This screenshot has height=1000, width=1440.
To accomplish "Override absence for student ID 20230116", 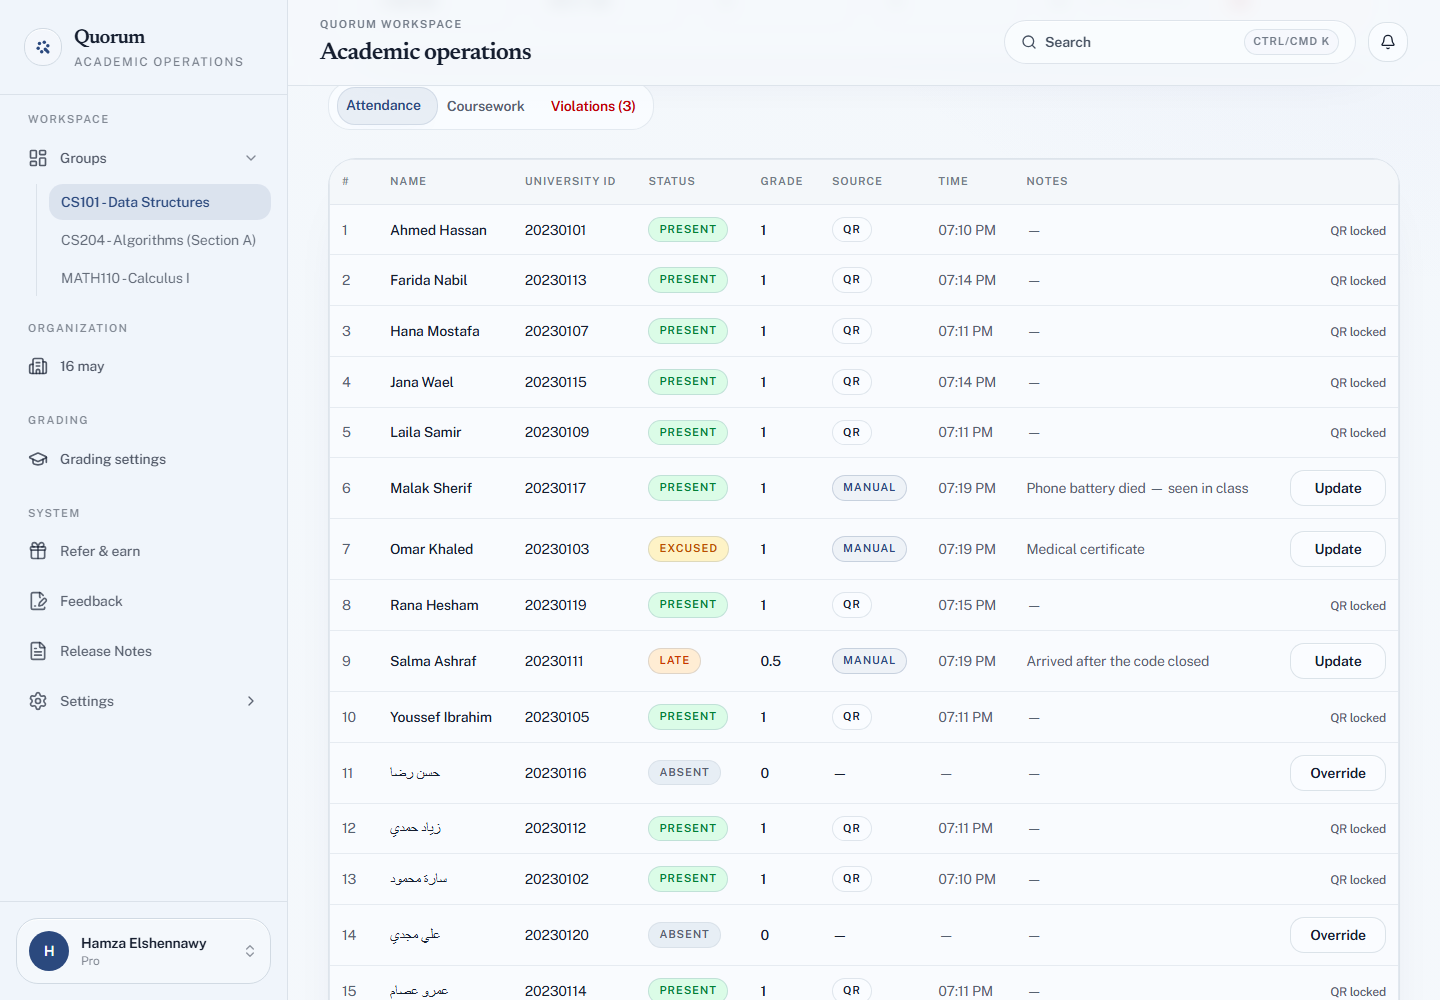I will (1338, 773).
